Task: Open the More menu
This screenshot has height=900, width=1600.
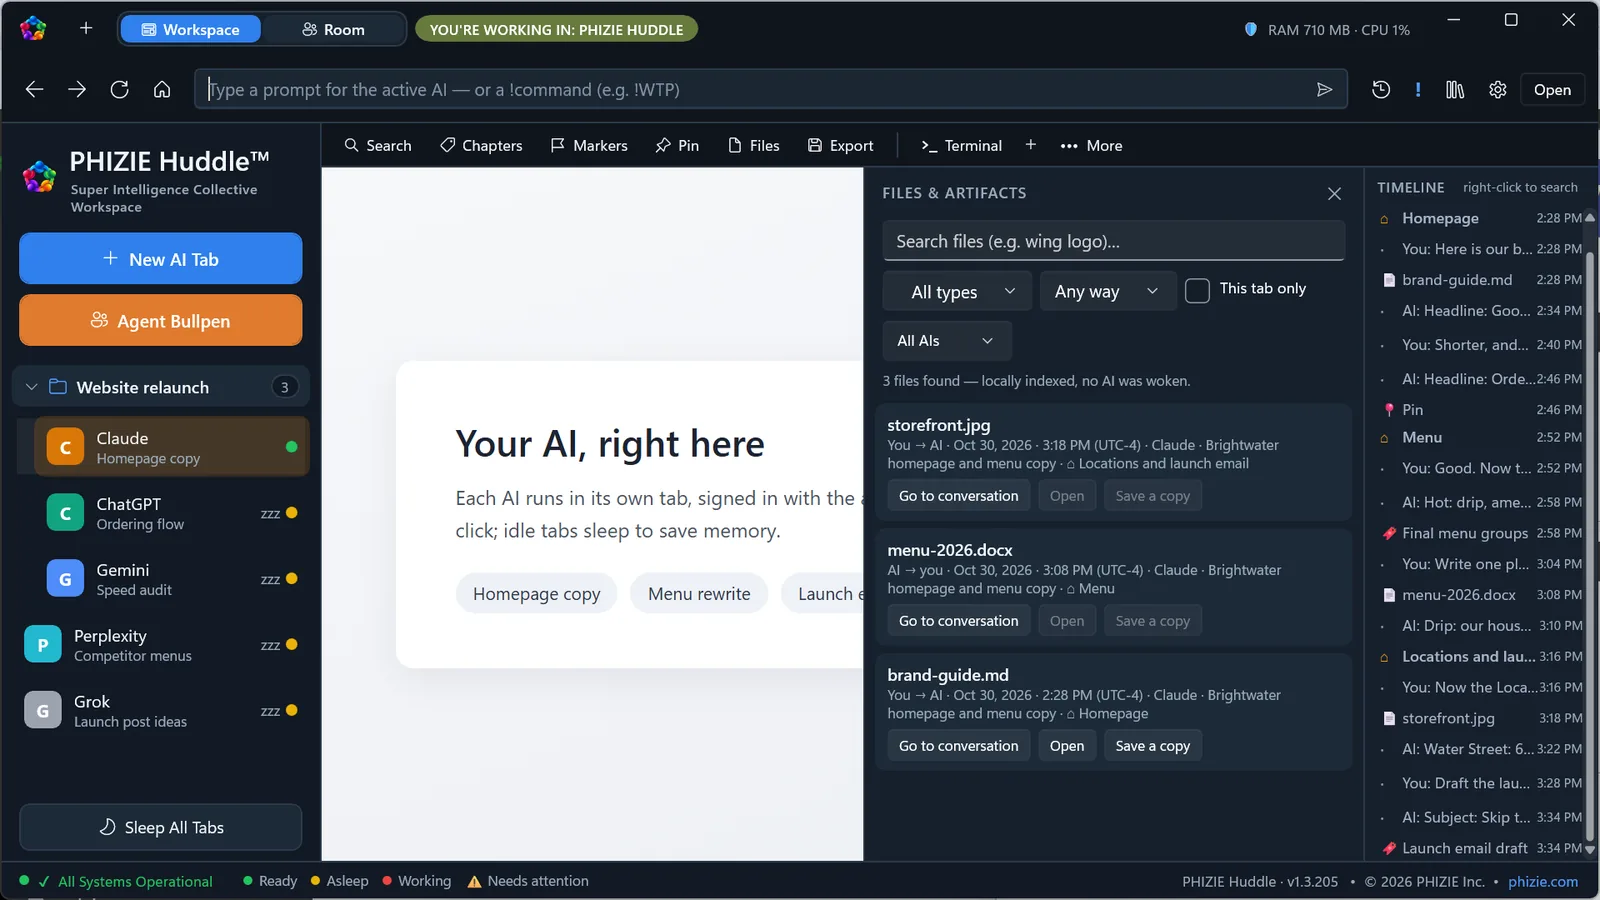Action: click(1091, 146)
